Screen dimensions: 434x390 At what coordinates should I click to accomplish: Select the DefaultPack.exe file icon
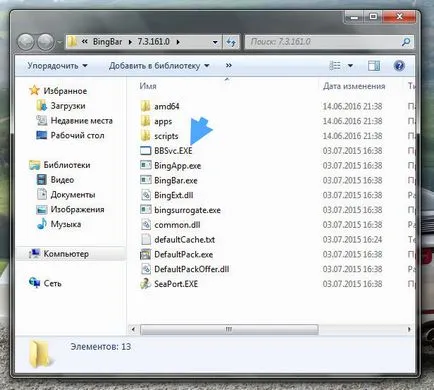pyautogui.click(x=145, y=254)
